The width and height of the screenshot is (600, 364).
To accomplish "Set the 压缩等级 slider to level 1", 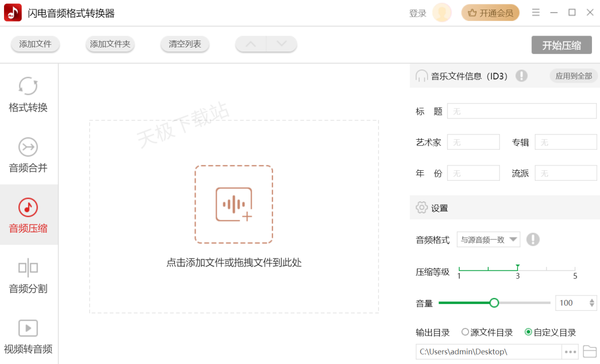I will point(459,269).
